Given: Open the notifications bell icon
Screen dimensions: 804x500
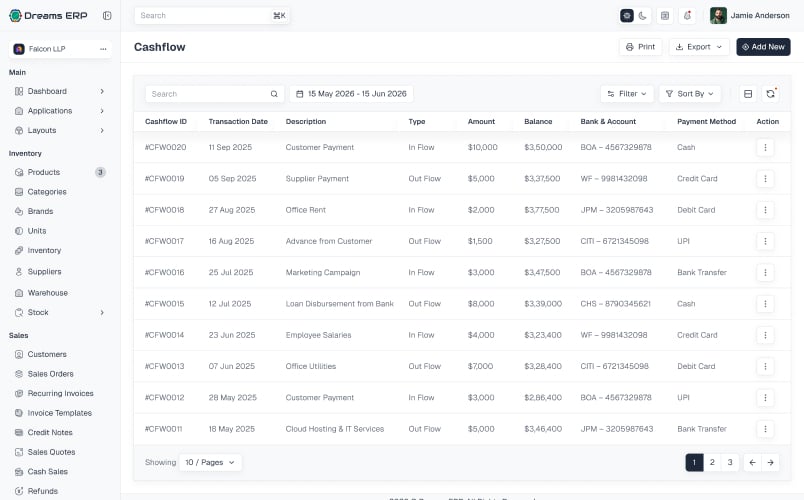Looking at the screenshot, I should [x=688, y=16].
